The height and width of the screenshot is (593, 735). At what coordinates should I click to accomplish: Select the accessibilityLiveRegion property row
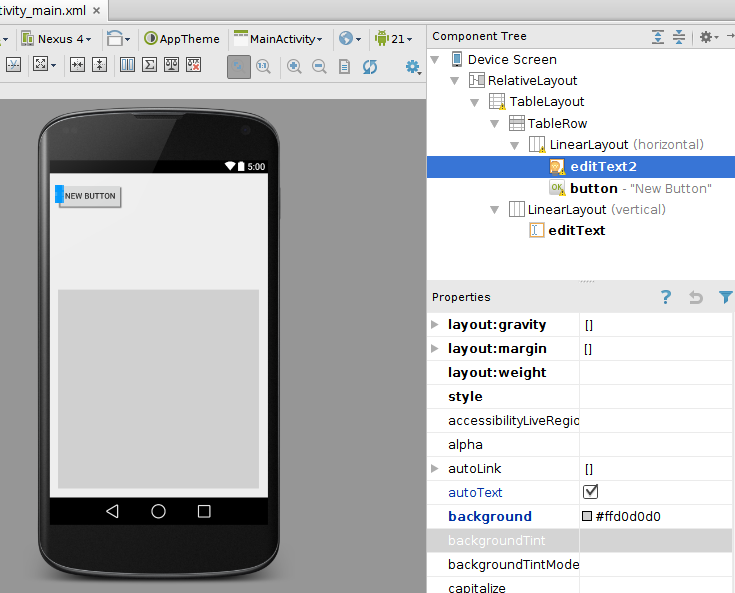[x=579, y=420]
